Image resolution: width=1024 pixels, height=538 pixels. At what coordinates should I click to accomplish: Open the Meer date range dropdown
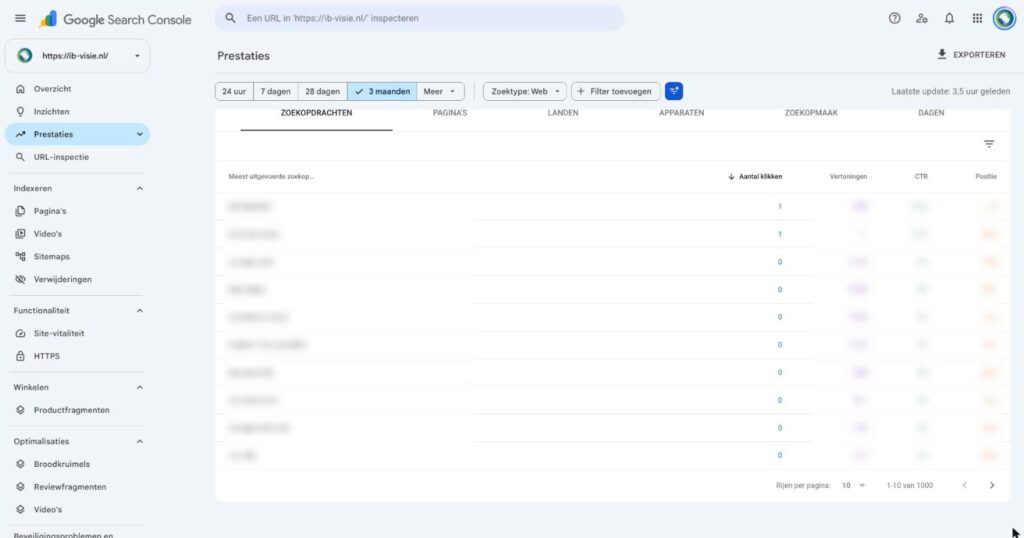[x=440, y=91]
